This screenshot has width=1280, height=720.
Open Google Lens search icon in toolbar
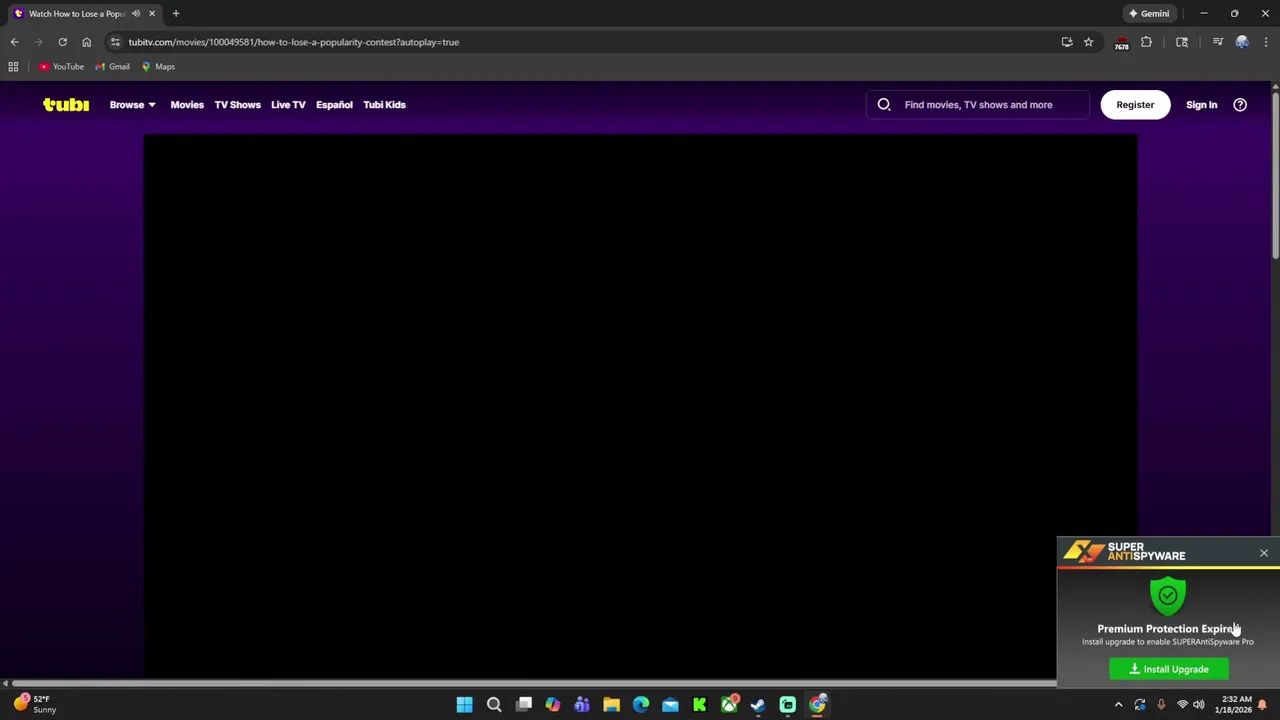(x=1182, y=42)
